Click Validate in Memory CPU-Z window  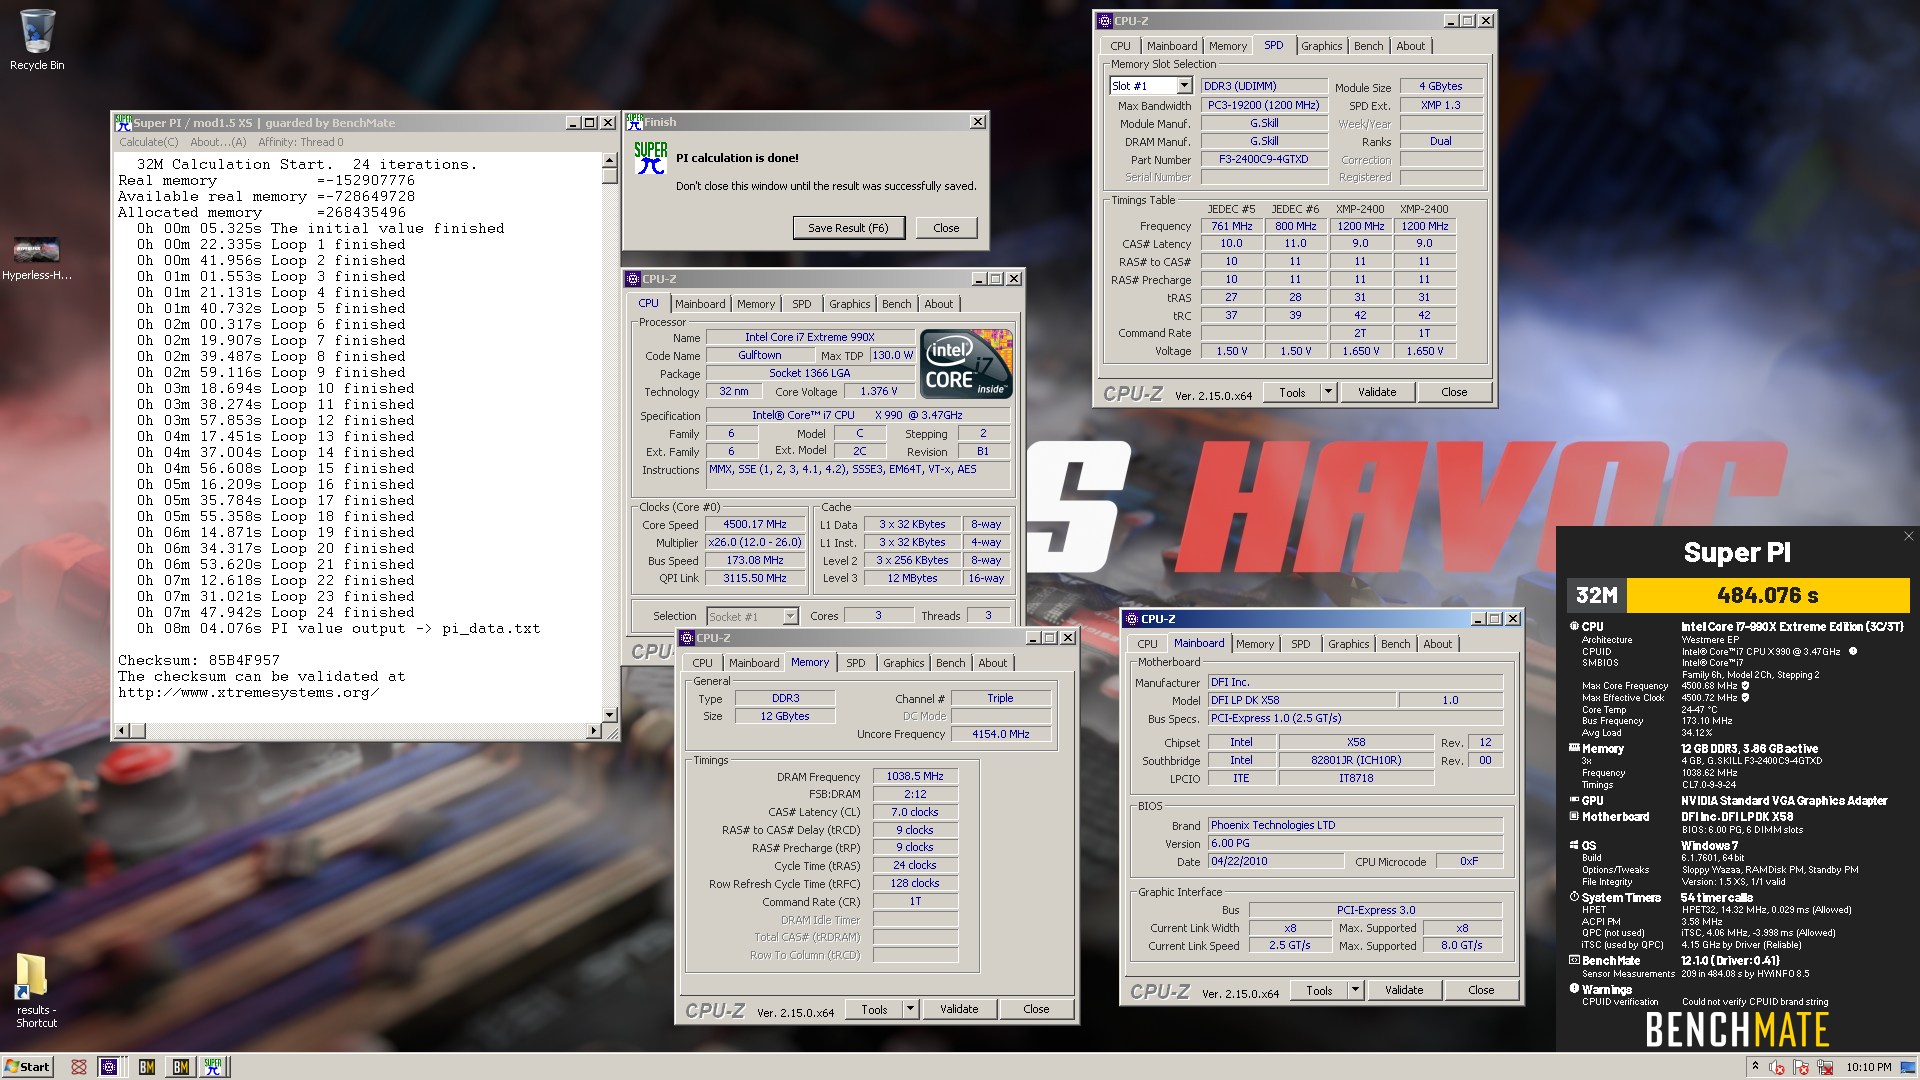959,1009
